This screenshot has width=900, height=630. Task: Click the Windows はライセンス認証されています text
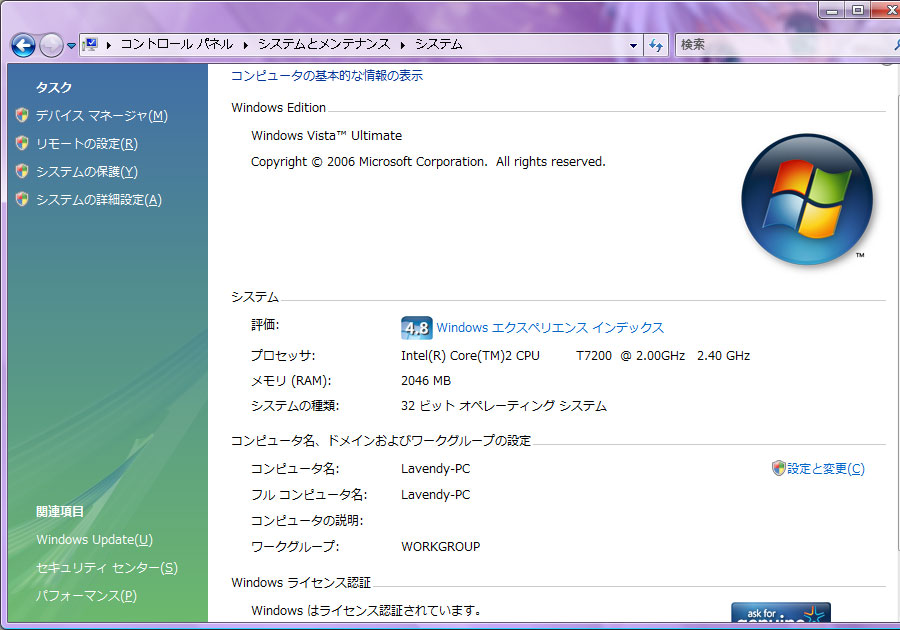point(366,610)
